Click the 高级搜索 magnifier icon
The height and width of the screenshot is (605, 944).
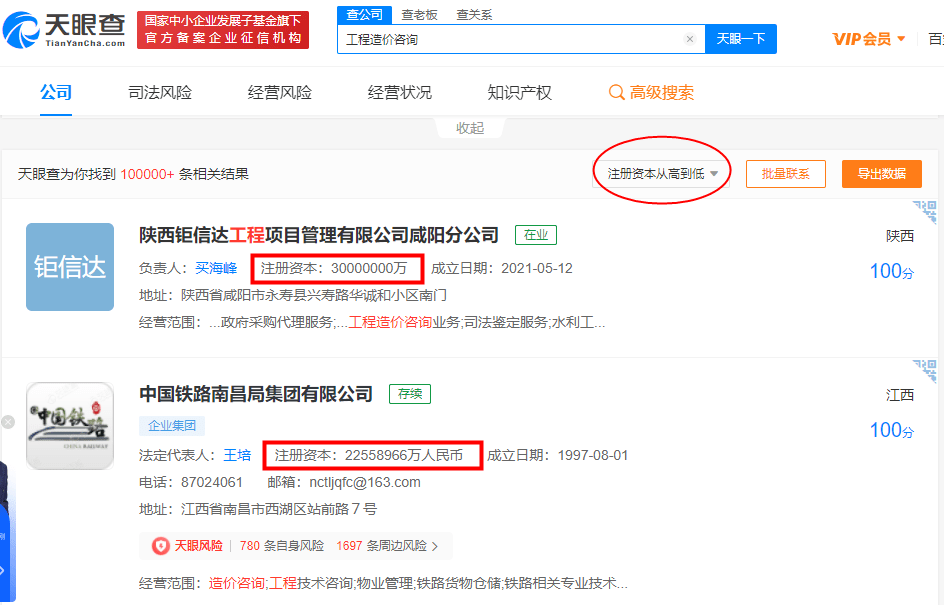[x=616, y=93]
